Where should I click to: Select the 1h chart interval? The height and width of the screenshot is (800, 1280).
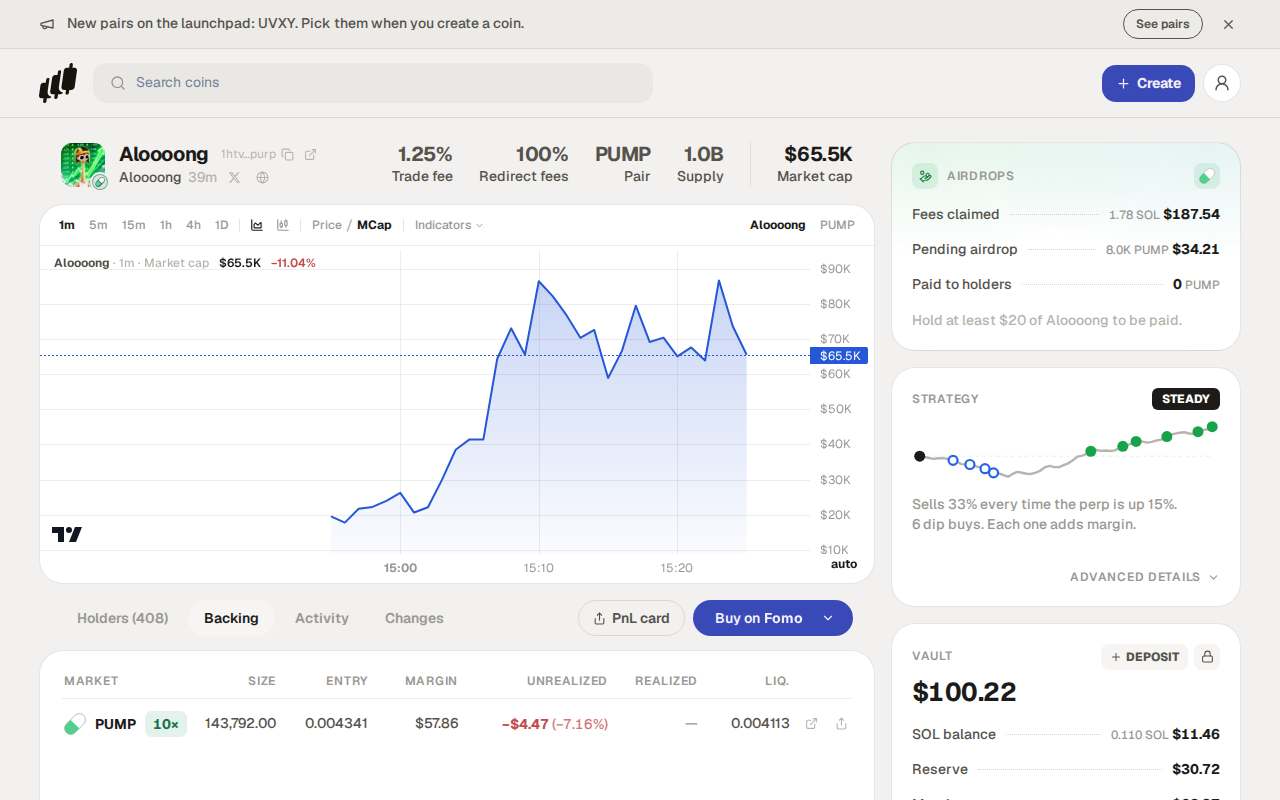click(166, 225)
